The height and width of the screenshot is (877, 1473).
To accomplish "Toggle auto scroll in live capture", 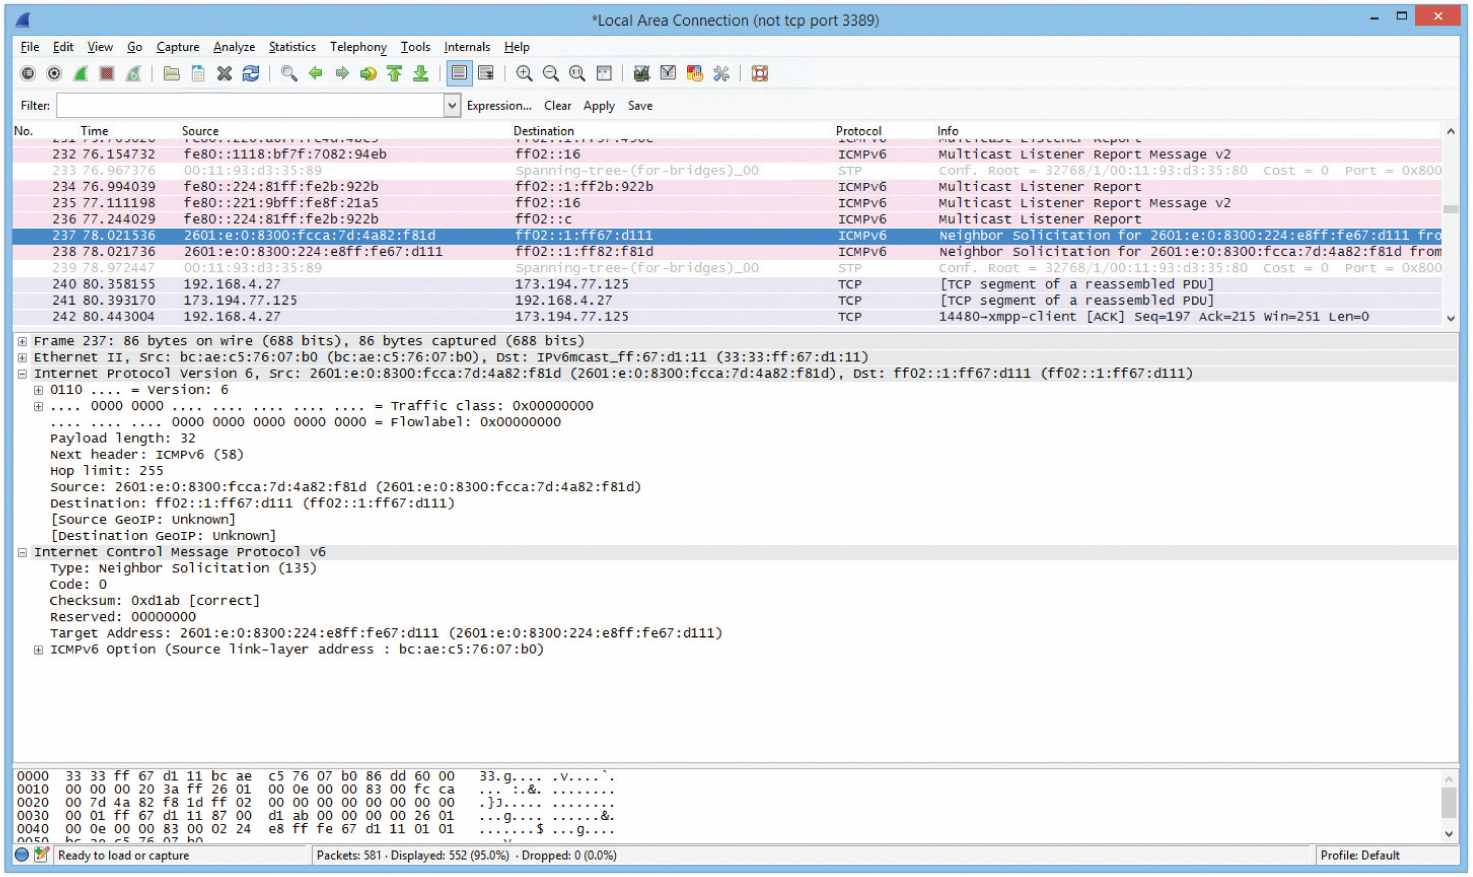I will point(486,73).
